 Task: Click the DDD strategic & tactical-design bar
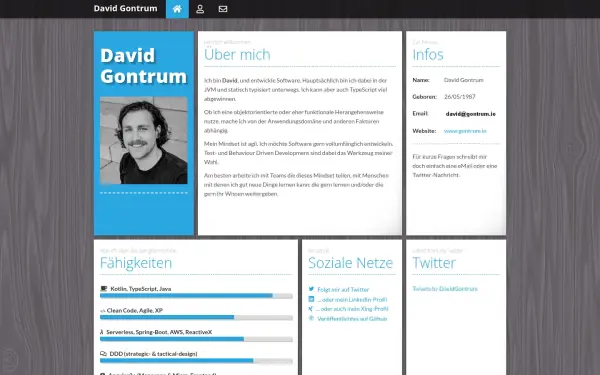point(196,361)
